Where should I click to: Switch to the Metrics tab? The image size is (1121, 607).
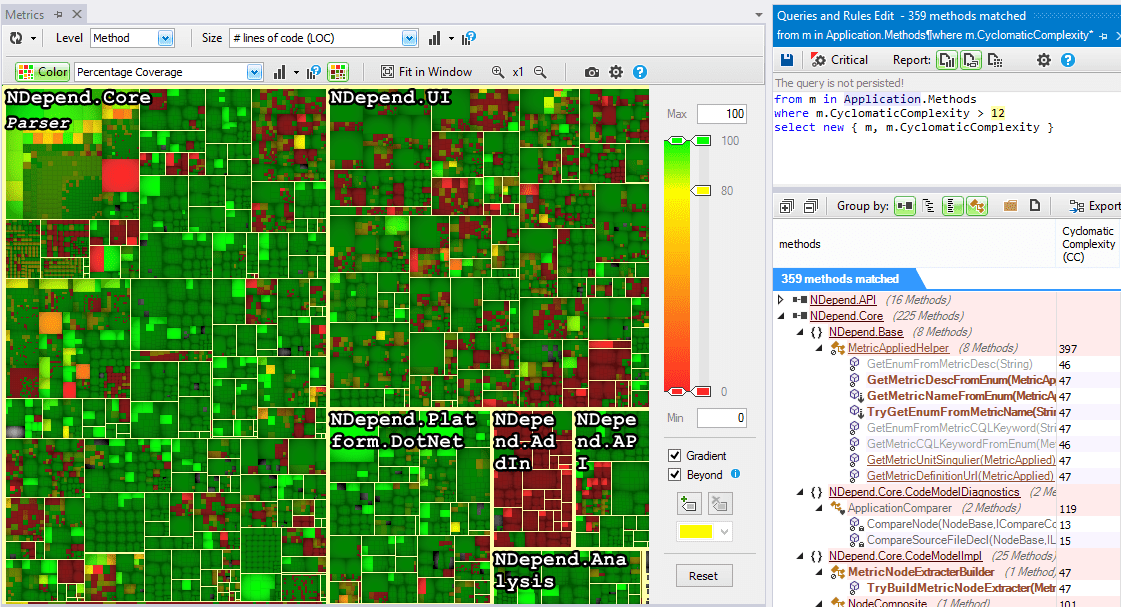pyautogui.click(x=25, y=14)
